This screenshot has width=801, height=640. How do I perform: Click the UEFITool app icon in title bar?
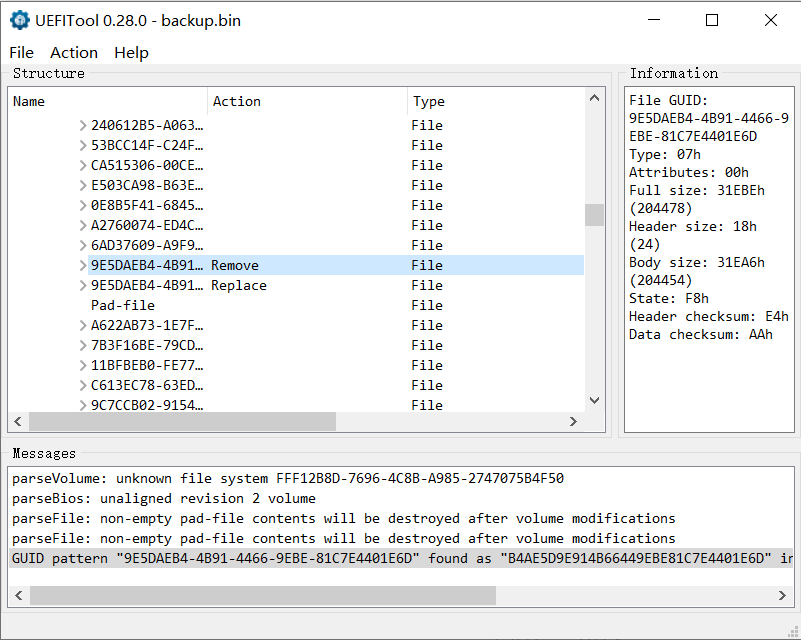point(19,20)
